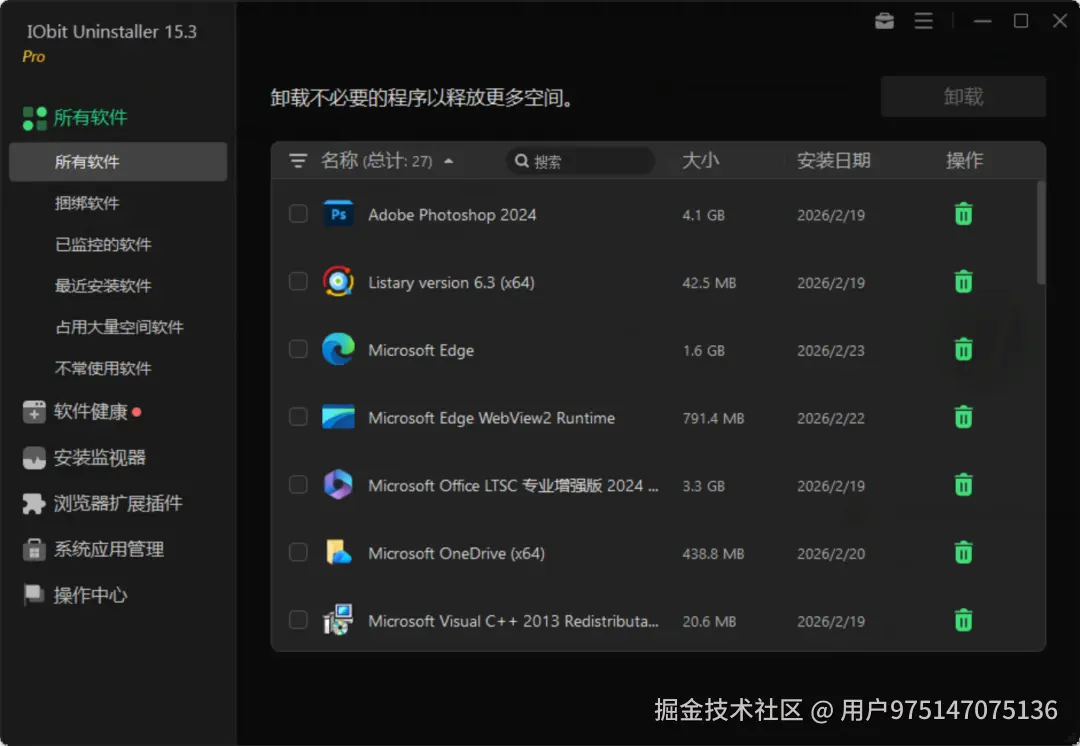Select the Microsoft Edge WebView2 Runtime name
The image size is (1080, 746).
pos(491,418)
